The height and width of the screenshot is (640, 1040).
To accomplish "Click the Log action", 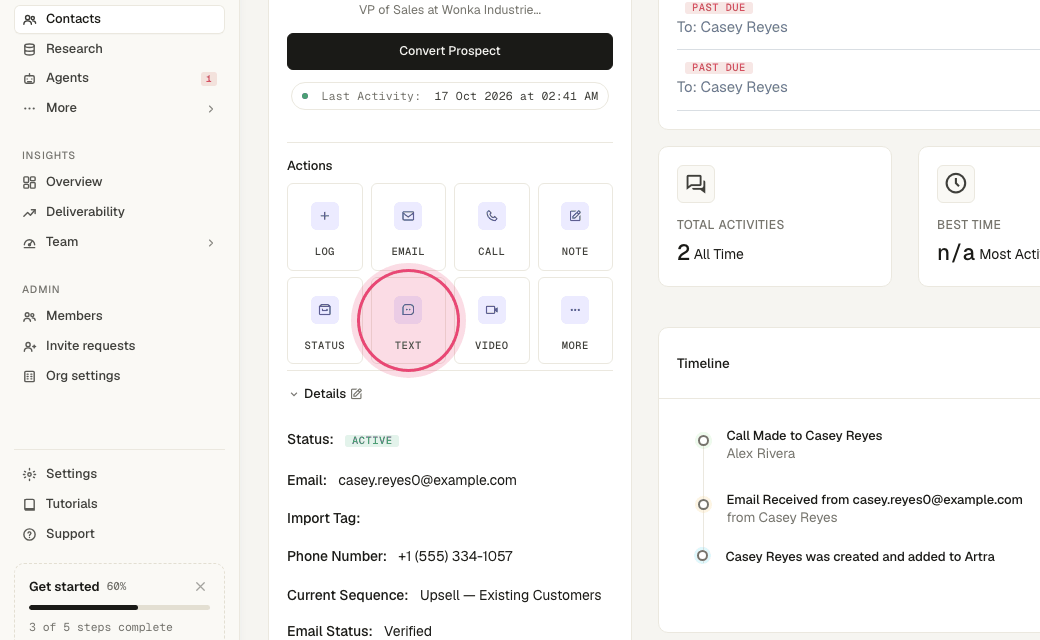I will (325, 227).
